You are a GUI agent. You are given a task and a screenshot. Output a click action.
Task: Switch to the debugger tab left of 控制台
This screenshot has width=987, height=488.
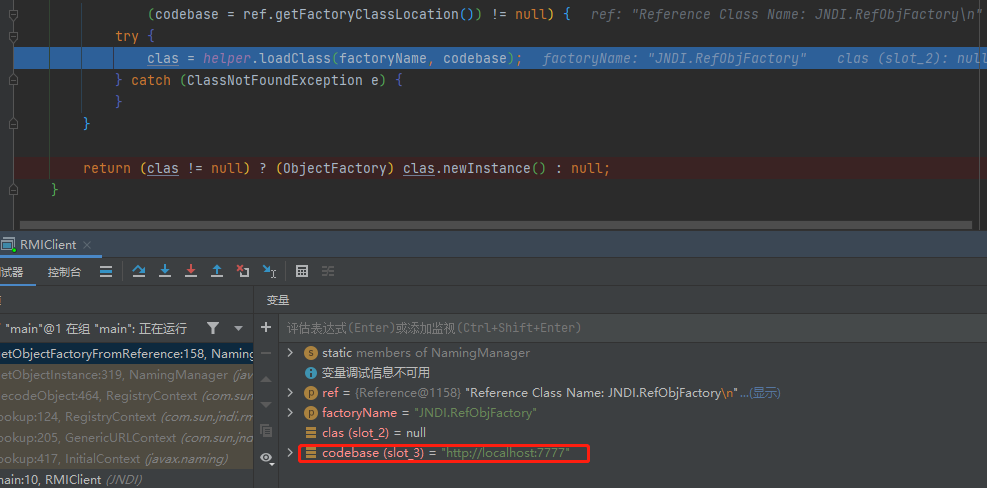click(x=11, y=272)
